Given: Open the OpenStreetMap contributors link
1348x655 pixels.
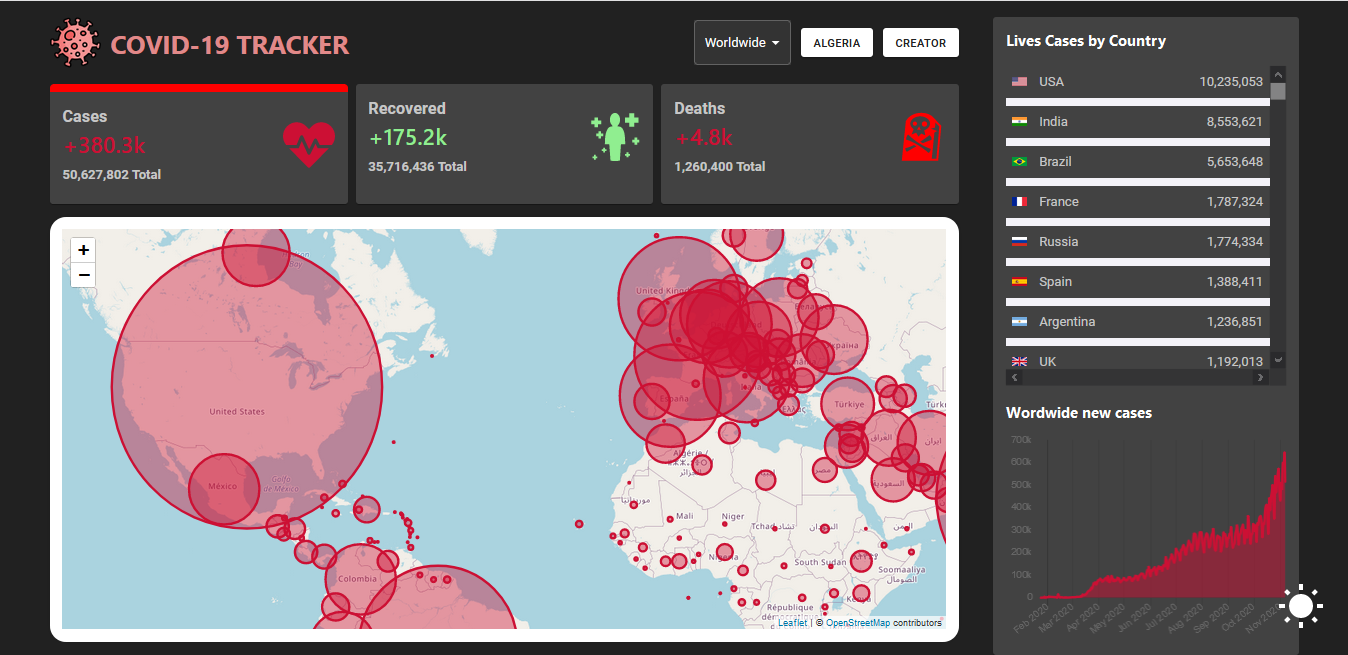Looking at the screenshot, I should [858, 622].
